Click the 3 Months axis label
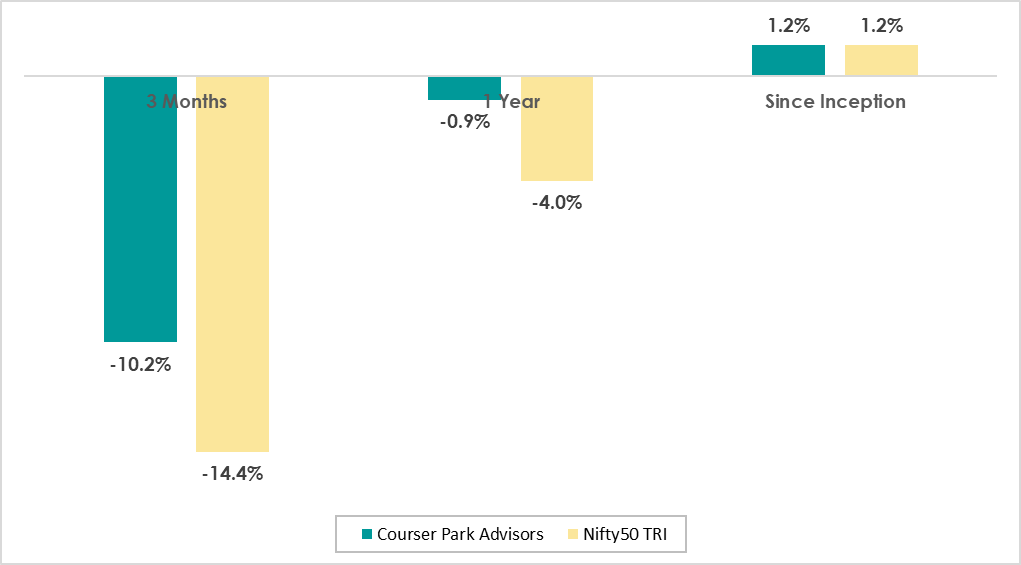Screen dimensions: 1021x565 [186, 102]
